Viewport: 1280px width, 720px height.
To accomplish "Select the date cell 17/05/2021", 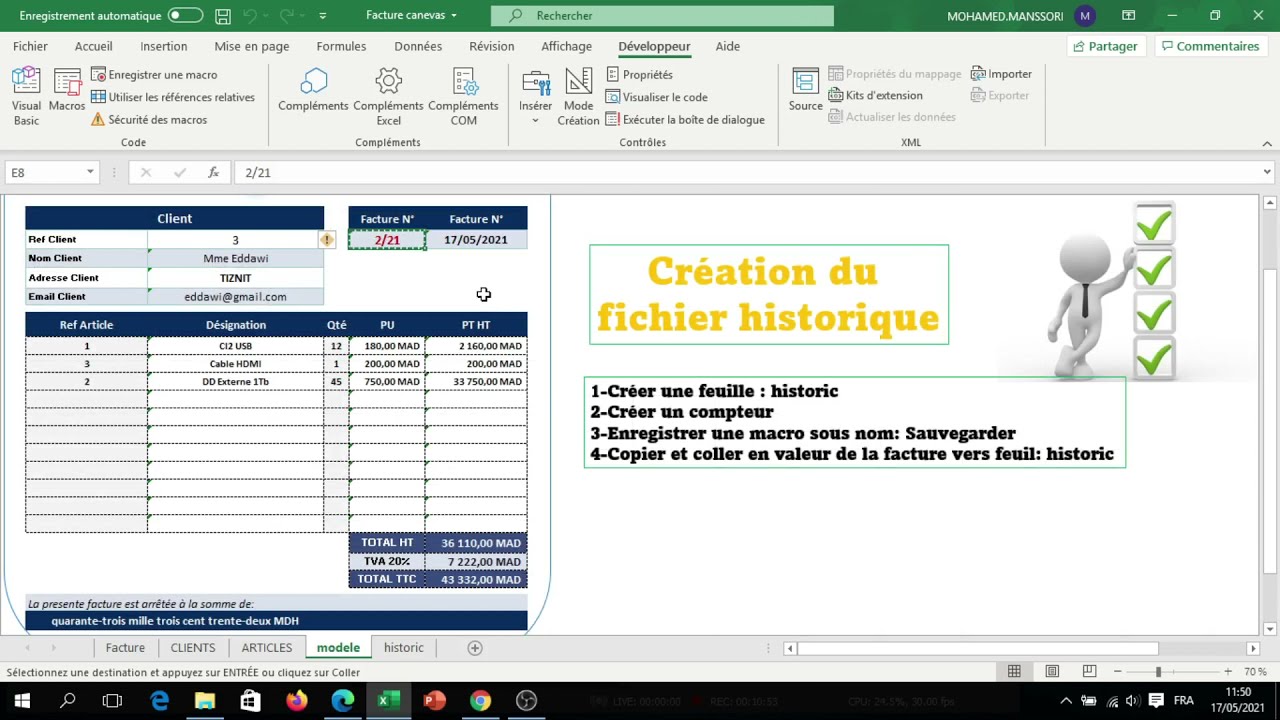I will click(x=476, y=240).
